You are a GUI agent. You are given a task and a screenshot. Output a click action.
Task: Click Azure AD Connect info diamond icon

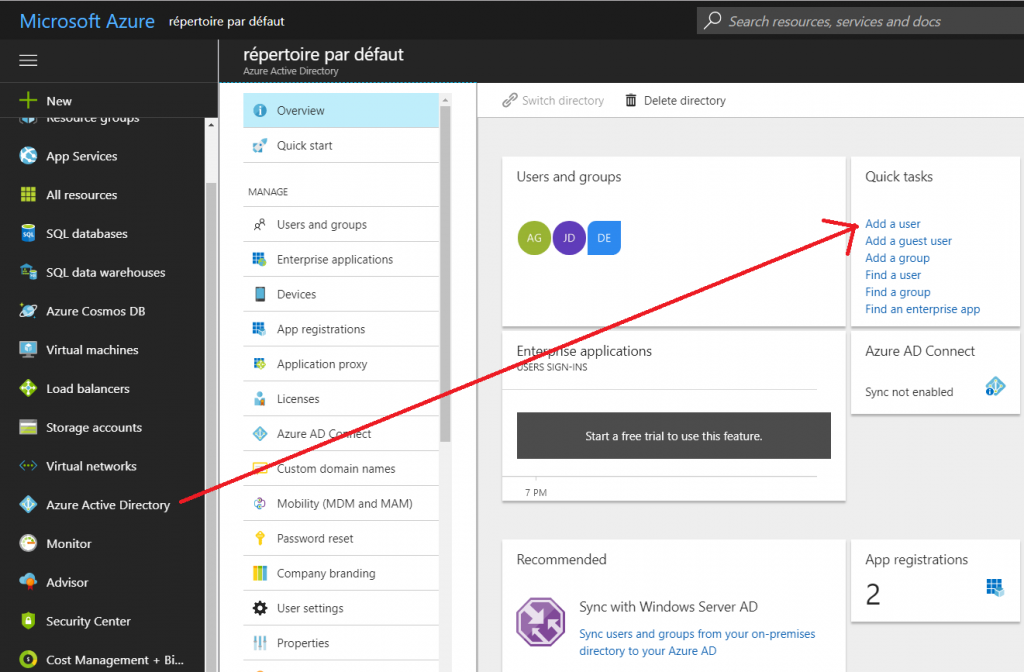pos(995,387)
